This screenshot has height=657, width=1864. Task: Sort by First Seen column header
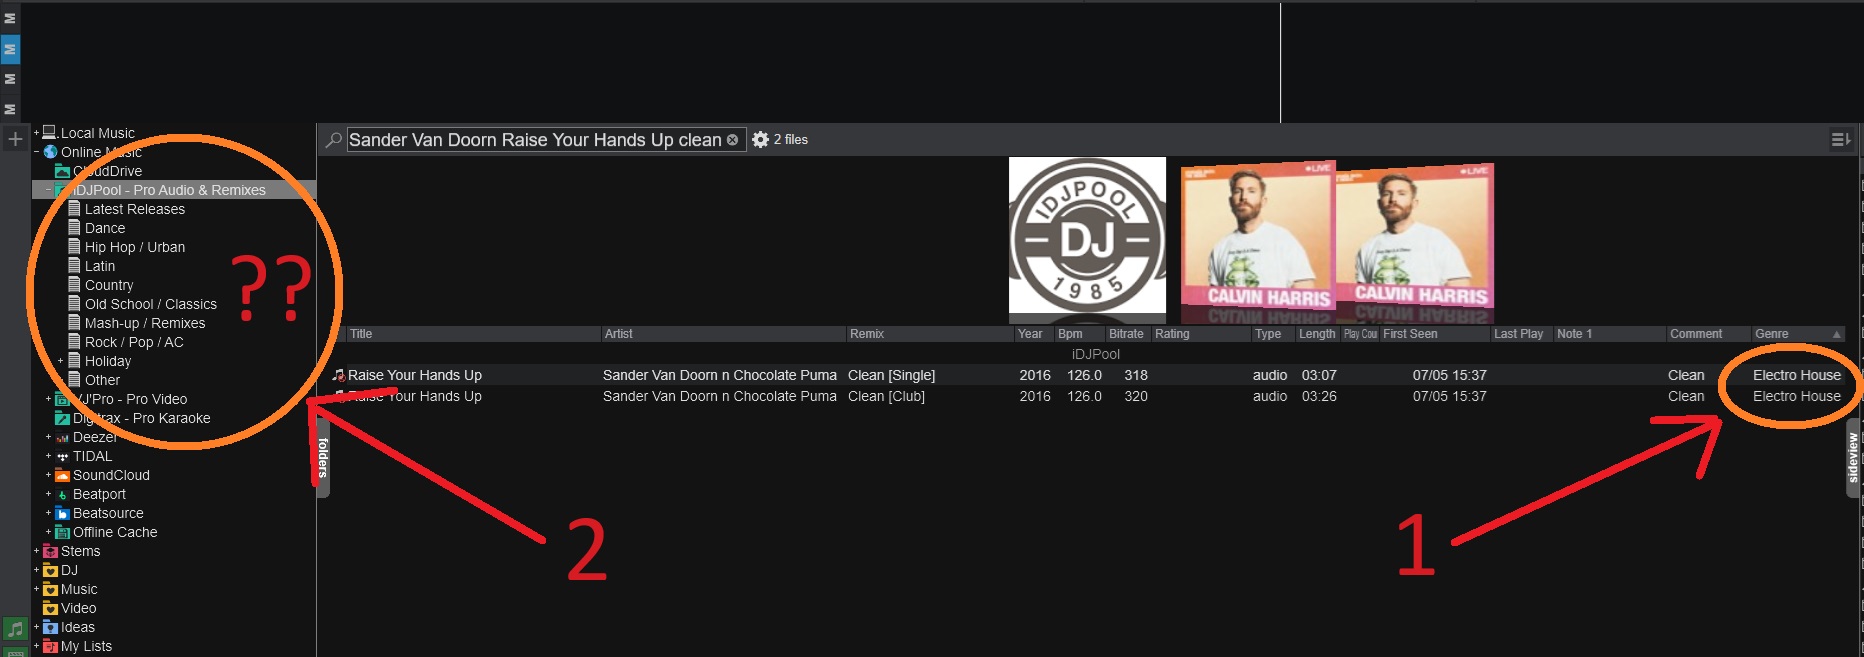point(1435,334)
